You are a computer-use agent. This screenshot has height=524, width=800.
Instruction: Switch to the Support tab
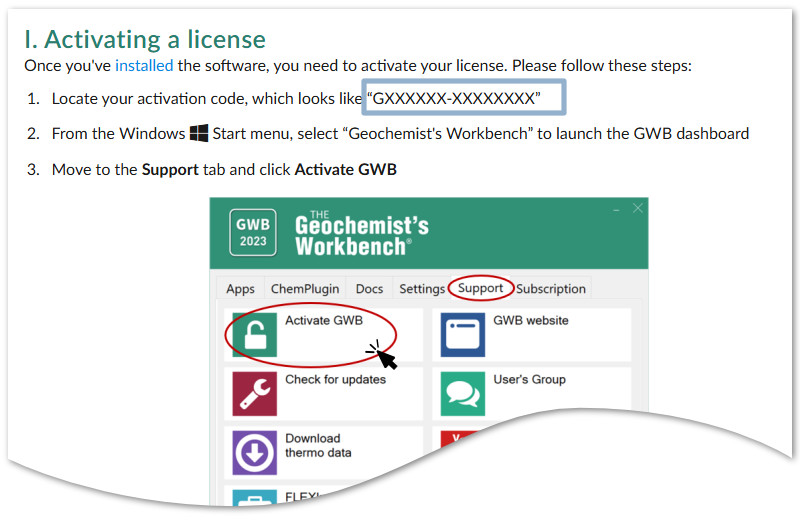tap(480, 288)
